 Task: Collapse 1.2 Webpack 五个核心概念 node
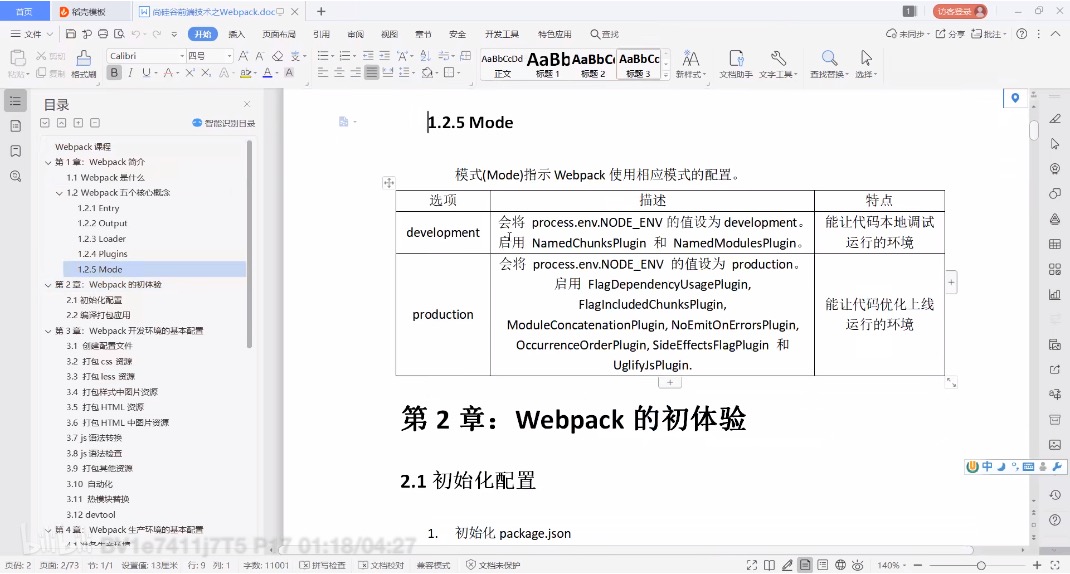click(59, 193)
